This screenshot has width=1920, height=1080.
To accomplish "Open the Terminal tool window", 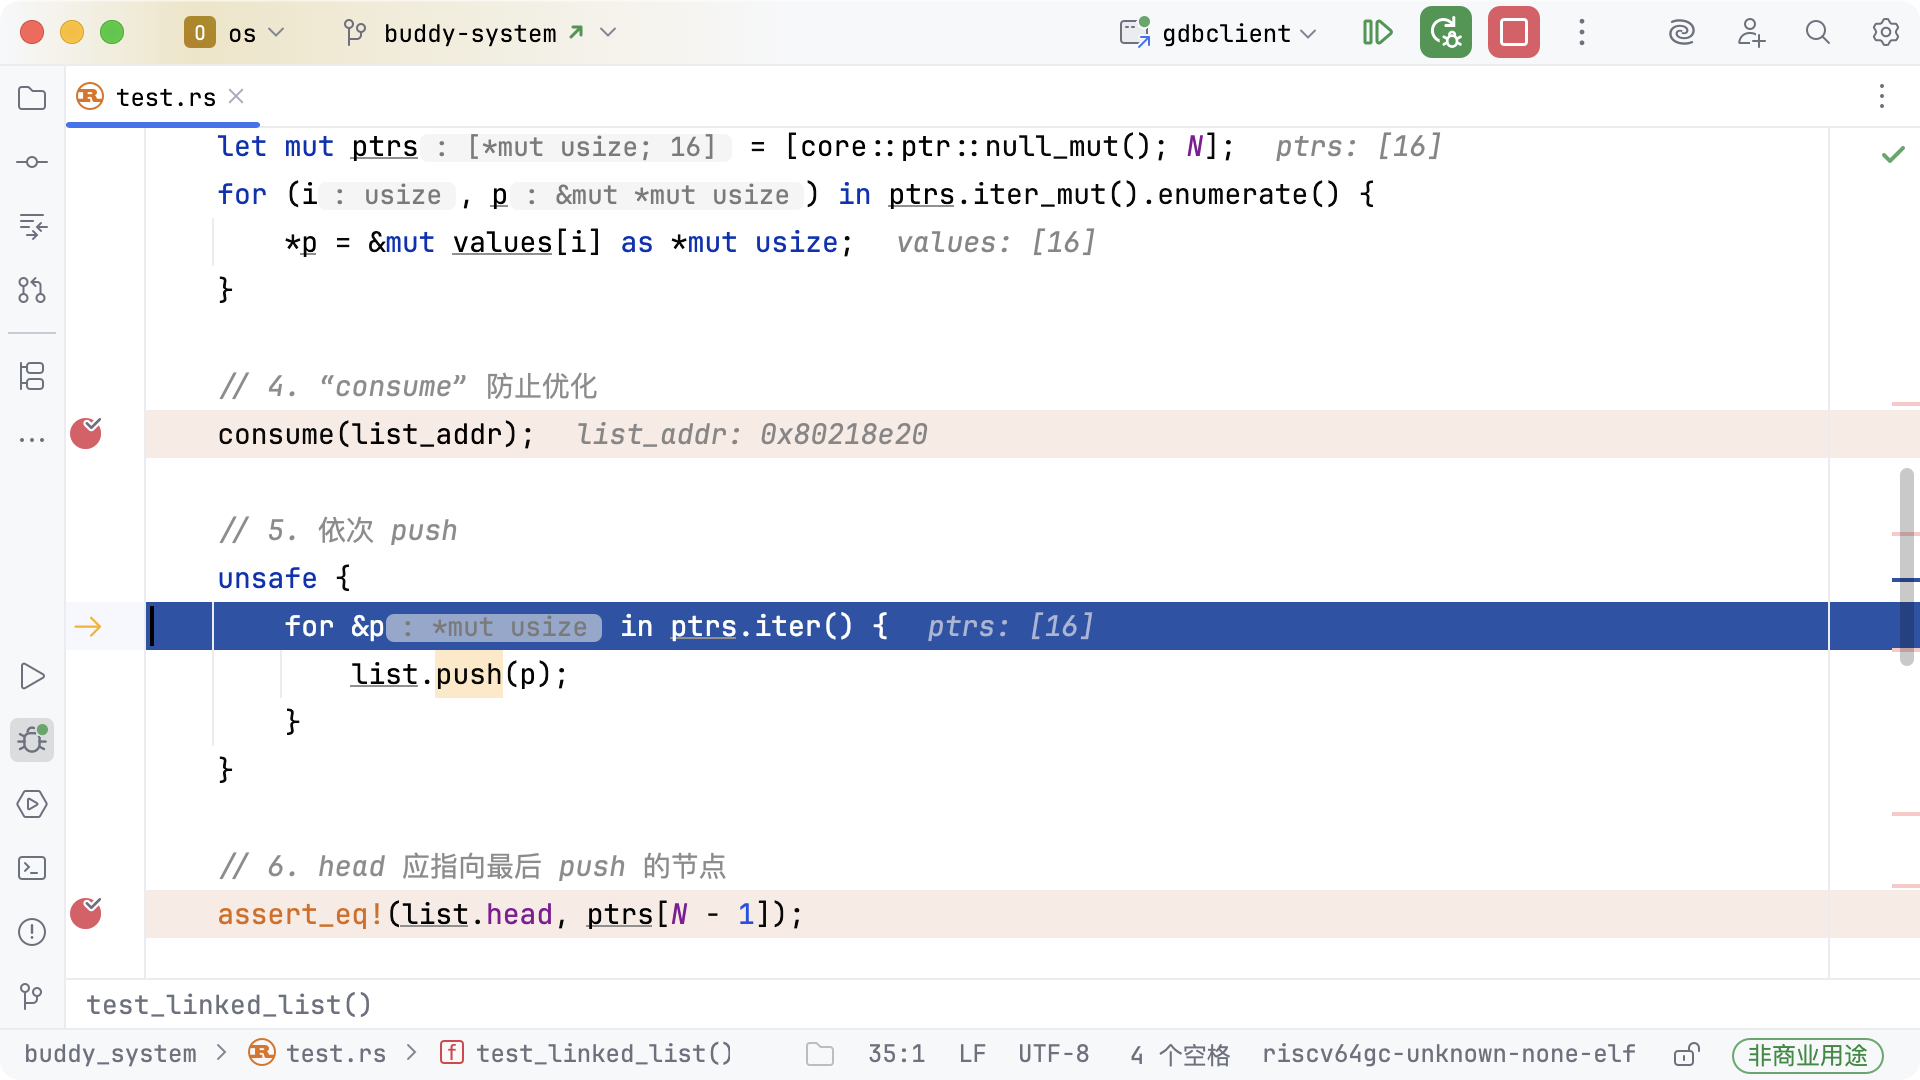I will (32, 868).
